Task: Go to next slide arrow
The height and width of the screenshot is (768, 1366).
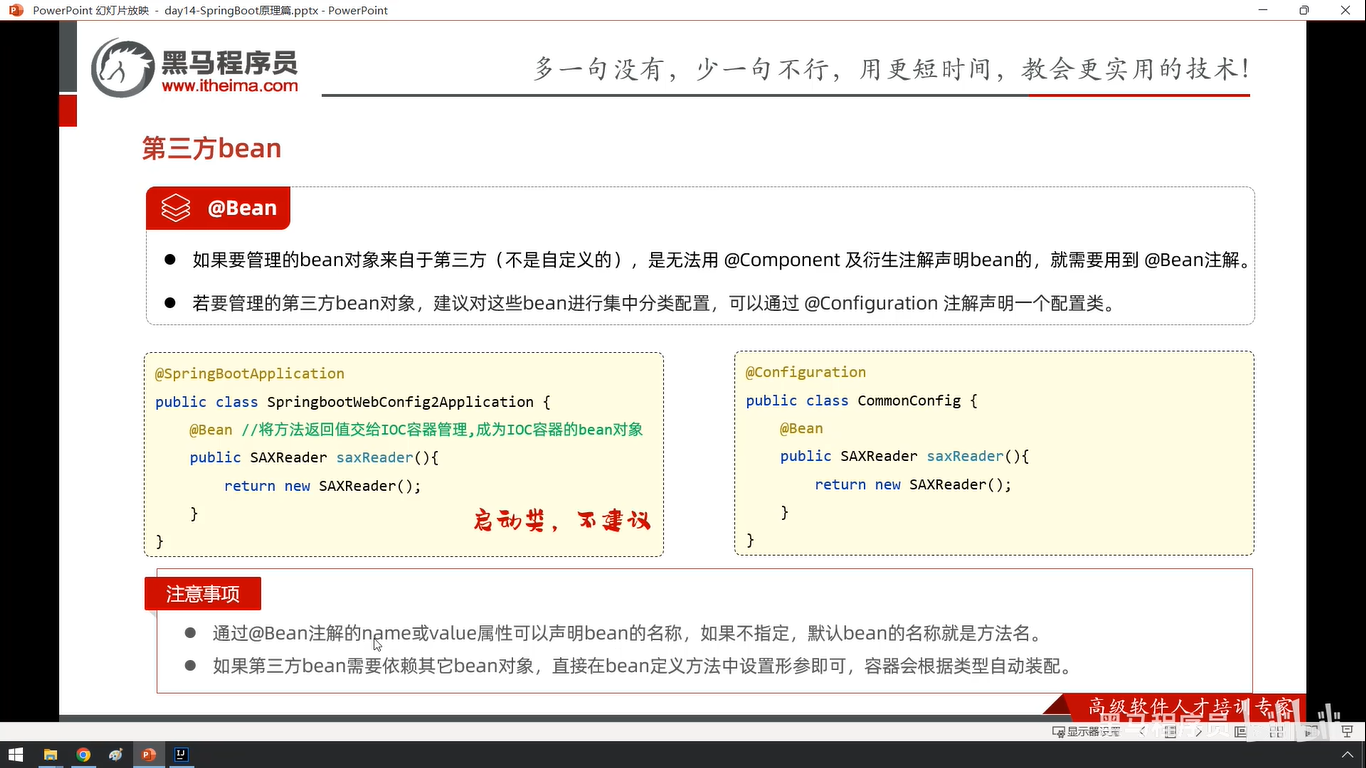Action: (1199, 732)
